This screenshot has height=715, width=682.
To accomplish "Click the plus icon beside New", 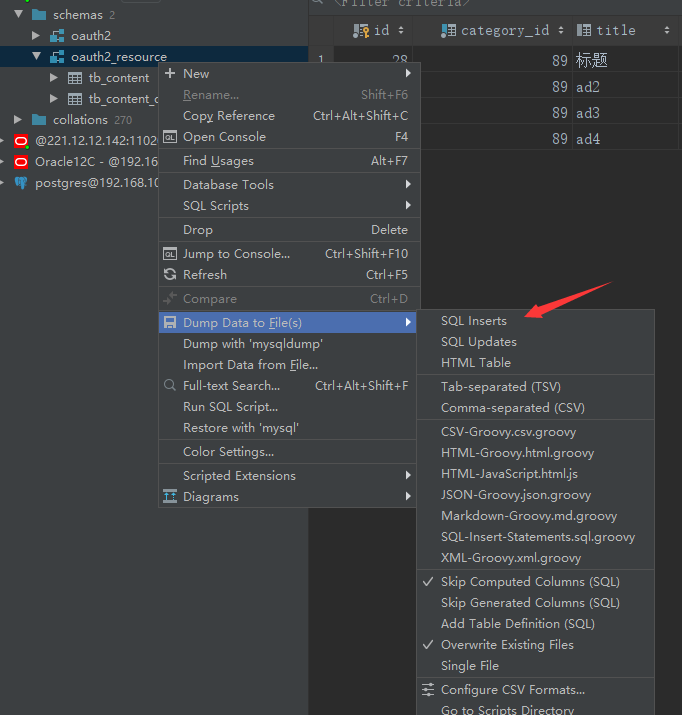I will pyautogui.click(x=170, y=73).
